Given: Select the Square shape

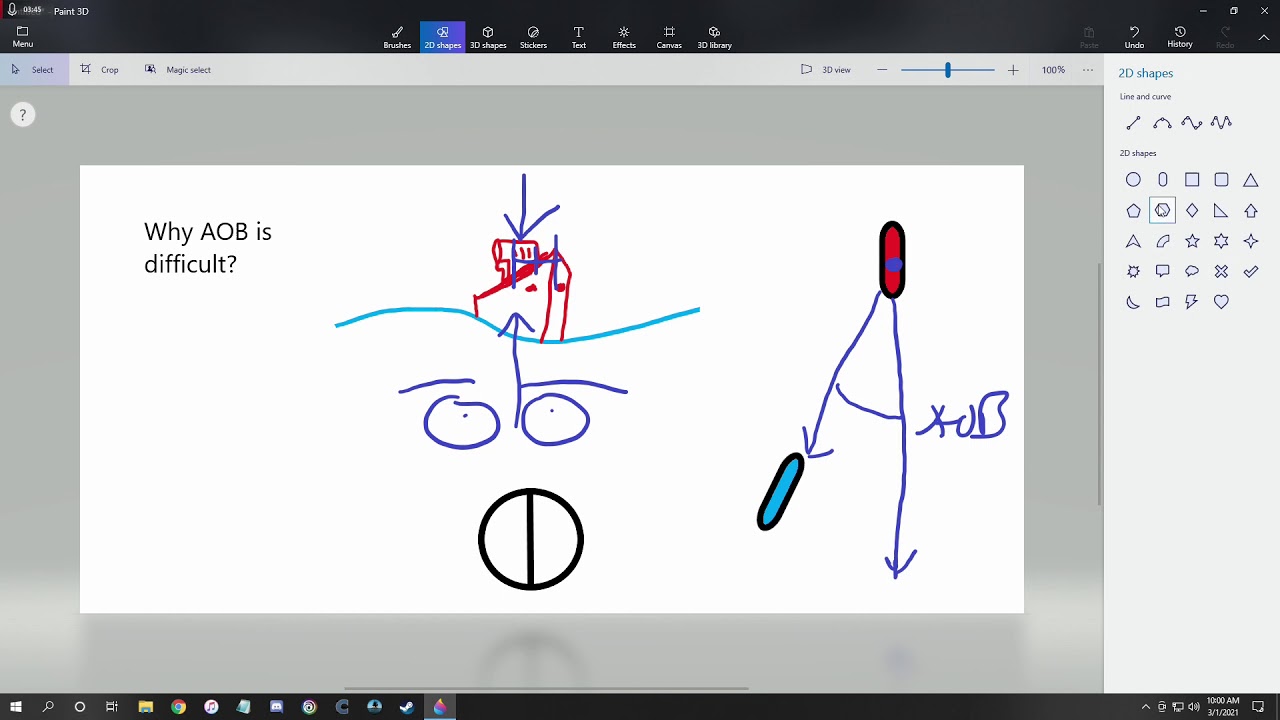Looking at the screenshot, I should pyautogui.click(x=1192, y=180).
